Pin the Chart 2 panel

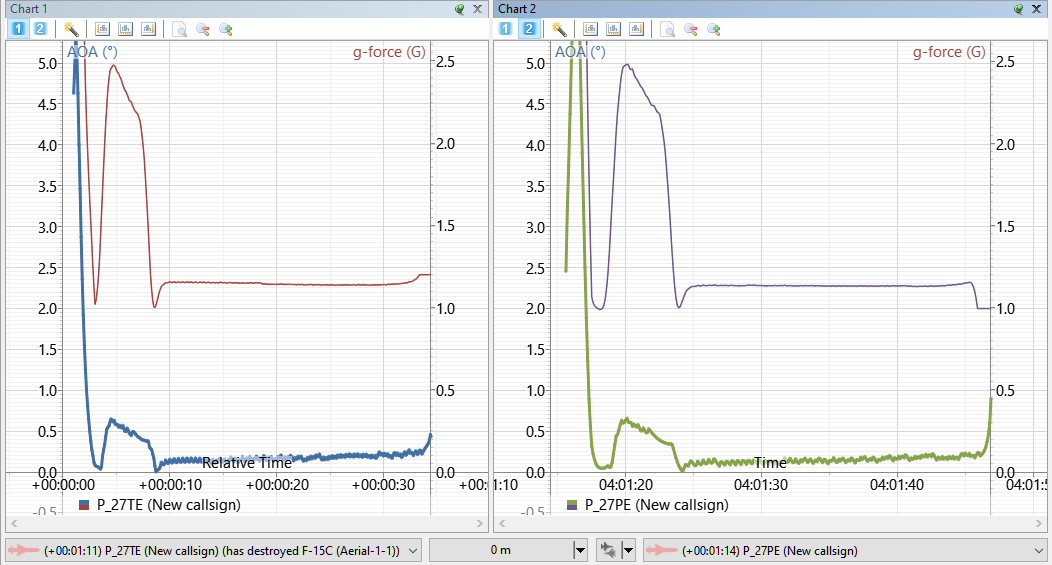1018,9
